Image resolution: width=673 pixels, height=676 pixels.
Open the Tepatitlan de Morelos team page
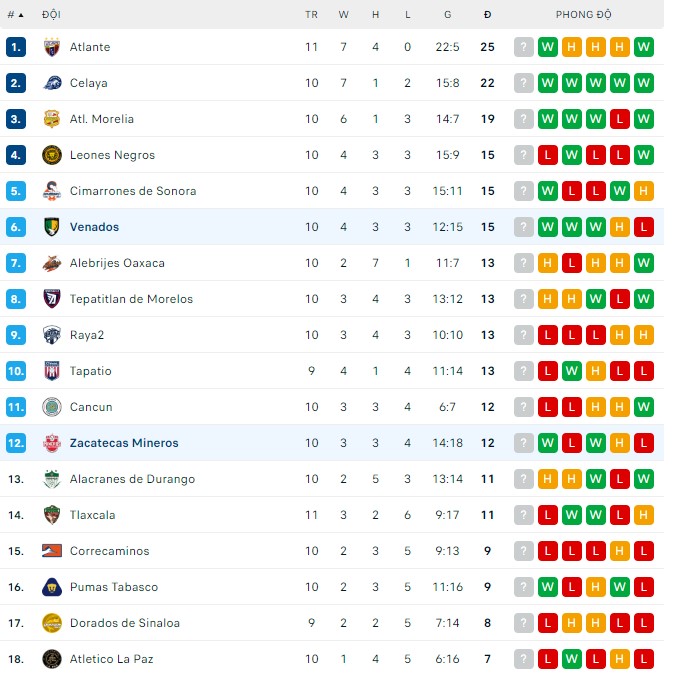(x=131, y=299)
